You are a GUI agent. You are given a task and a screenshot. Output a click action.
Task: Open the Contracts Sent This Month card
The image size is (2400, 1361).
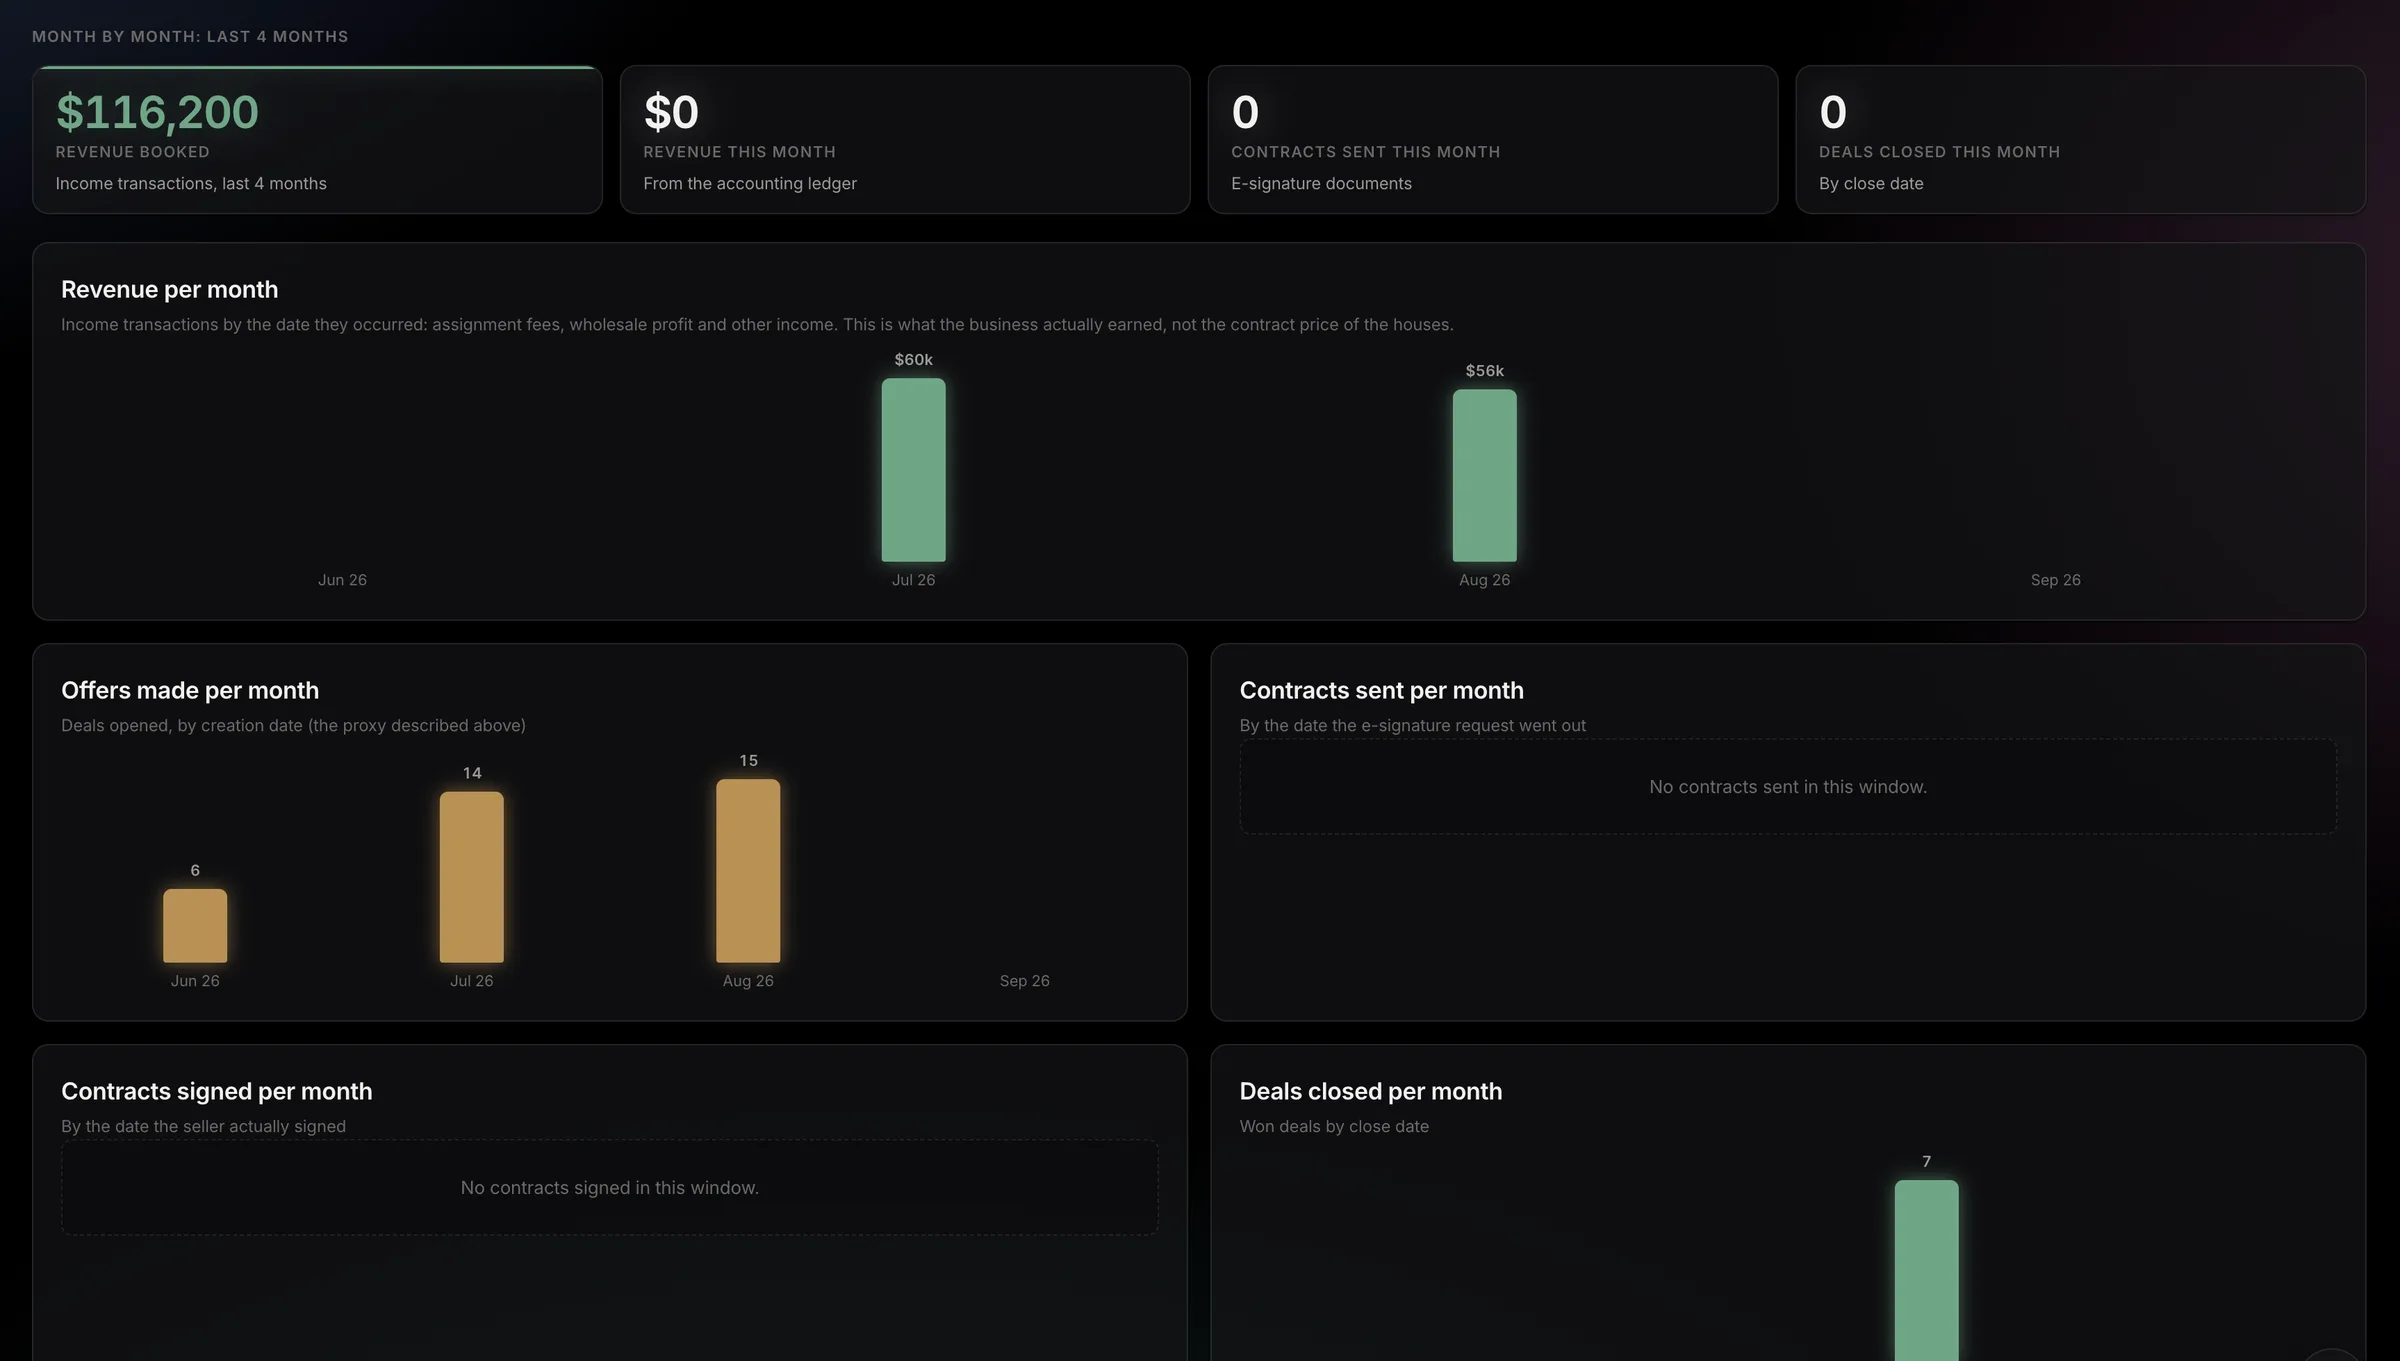[x=1493, y=140]
